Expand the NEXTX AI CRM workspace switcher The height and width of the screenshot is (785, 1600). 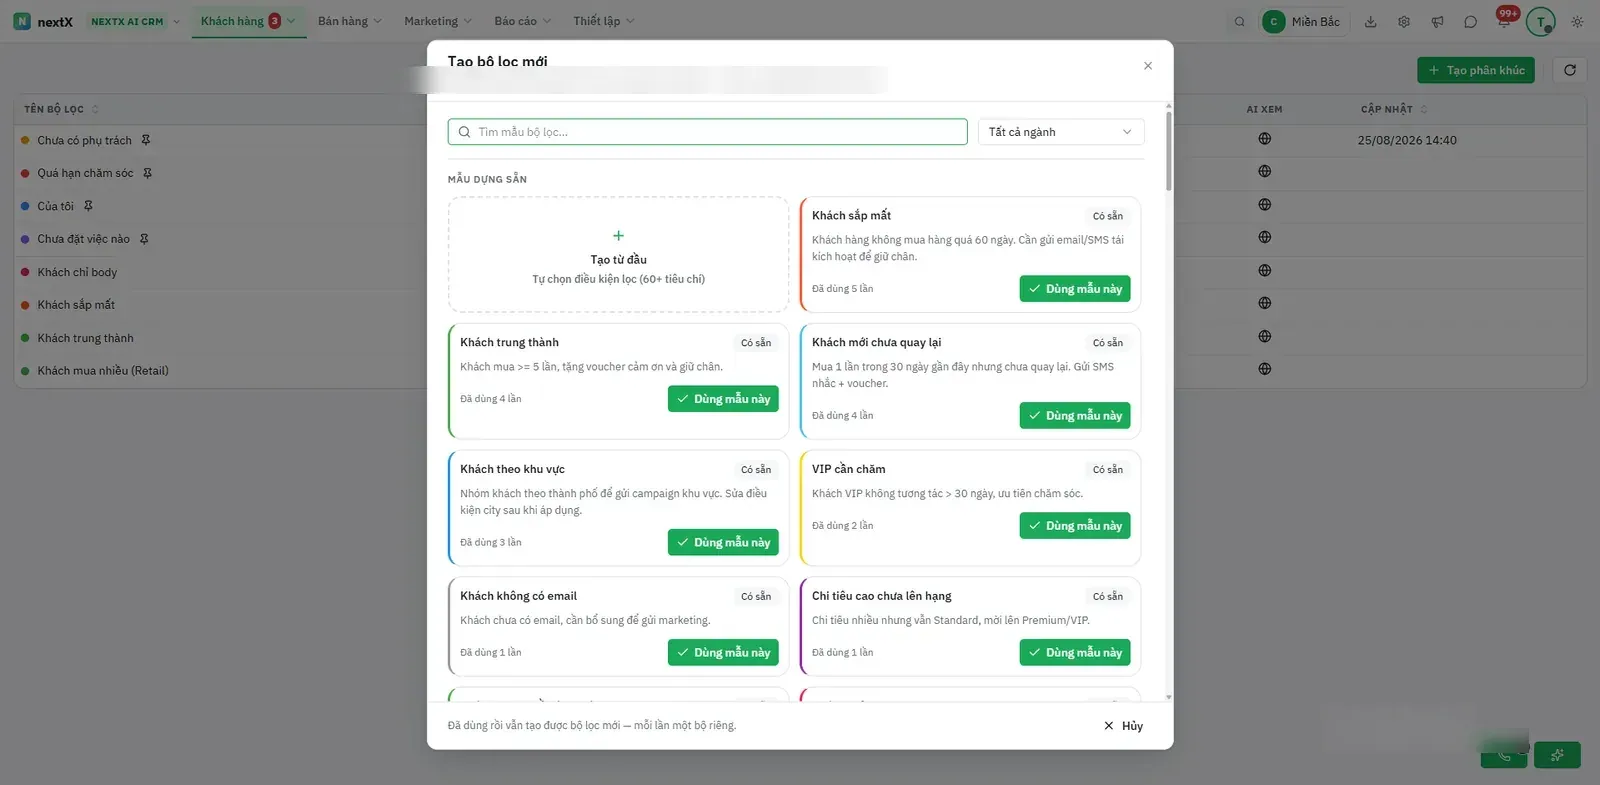pos(135,21)
